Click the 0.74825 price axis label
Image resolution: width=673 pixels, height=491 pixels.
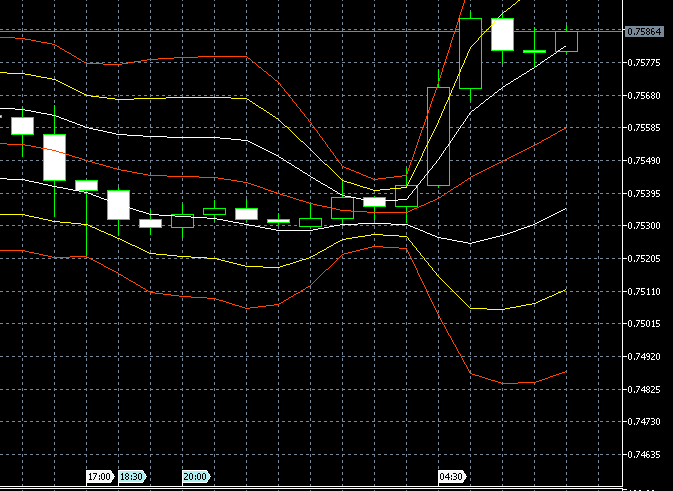[644, 389]
